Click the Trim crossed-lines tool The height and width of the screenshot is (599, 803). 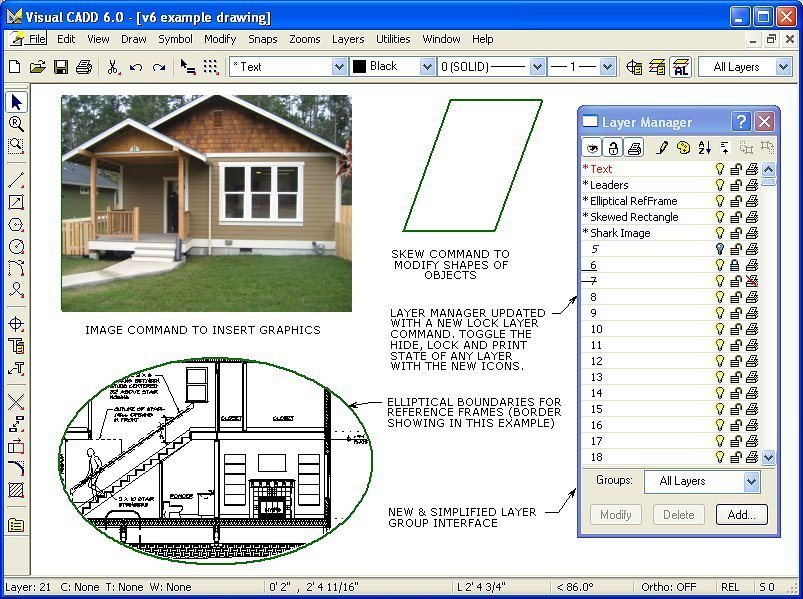[16, 402]
